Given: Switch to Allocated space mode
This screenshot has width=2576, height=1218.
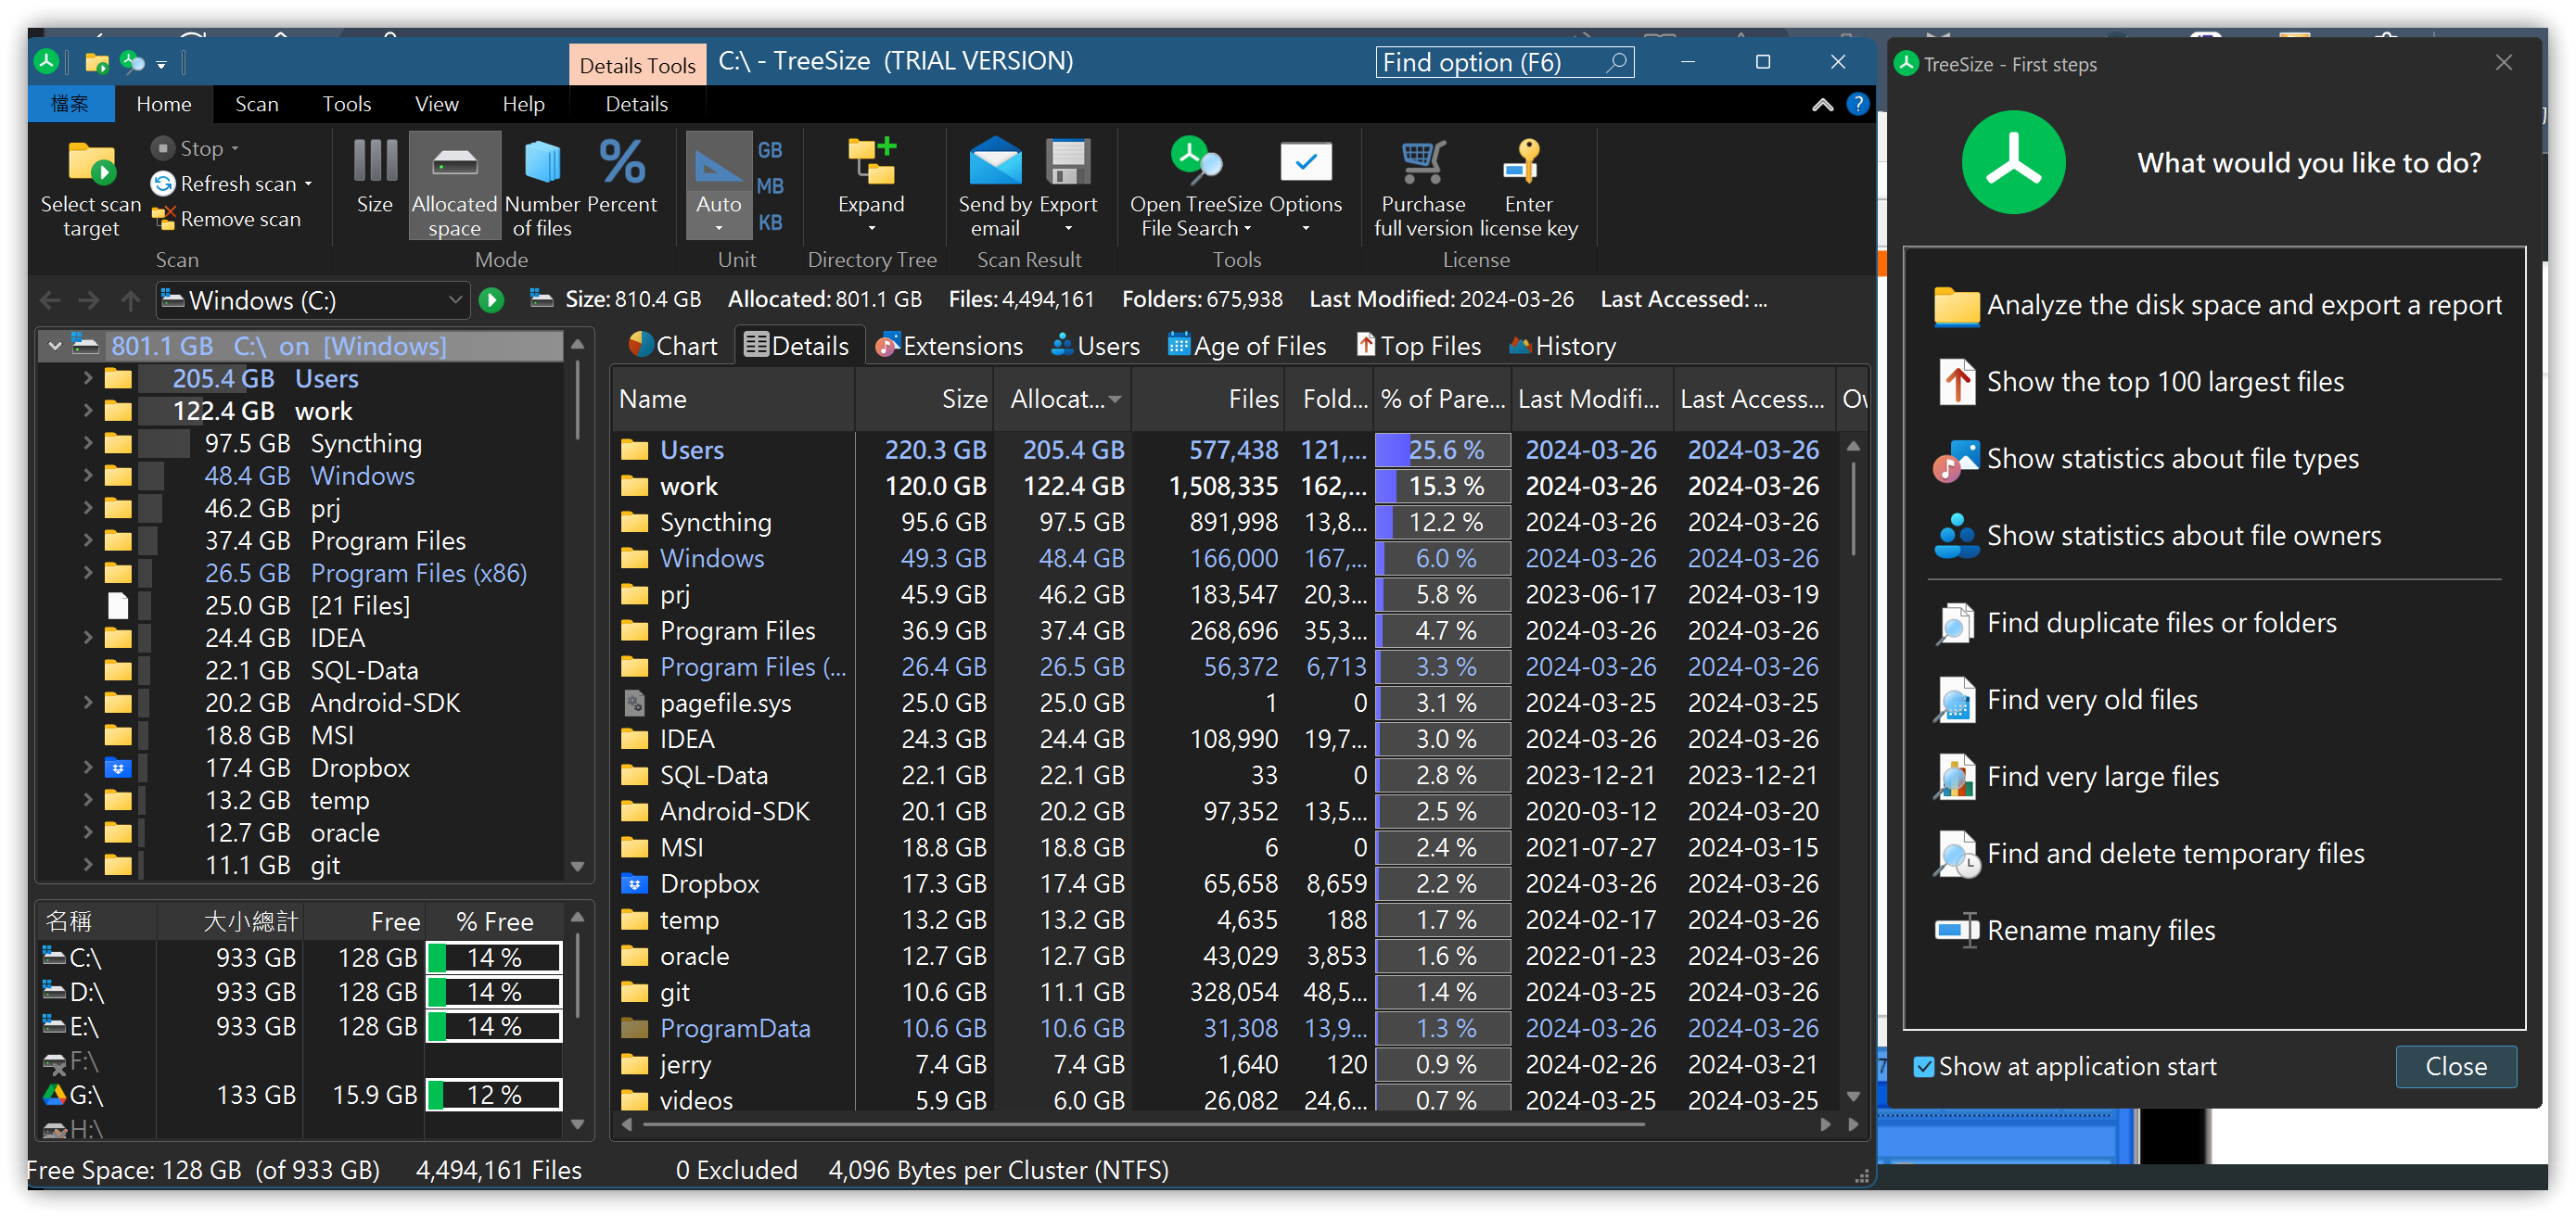Looking at the screenshot, I should click(454, 185).
